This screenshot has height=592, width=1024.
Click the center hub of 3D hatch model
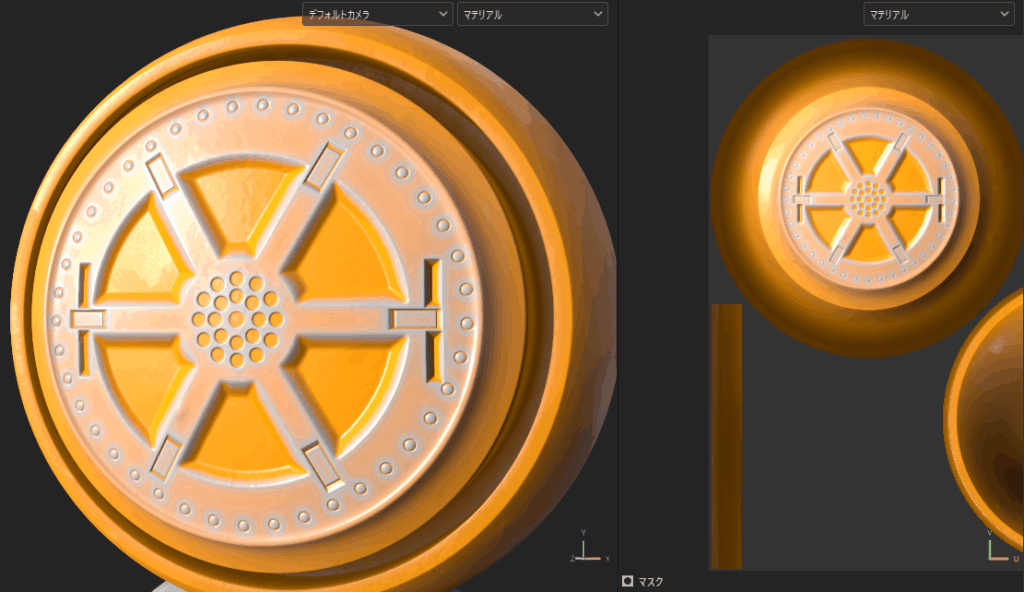[x=237, y=319]
